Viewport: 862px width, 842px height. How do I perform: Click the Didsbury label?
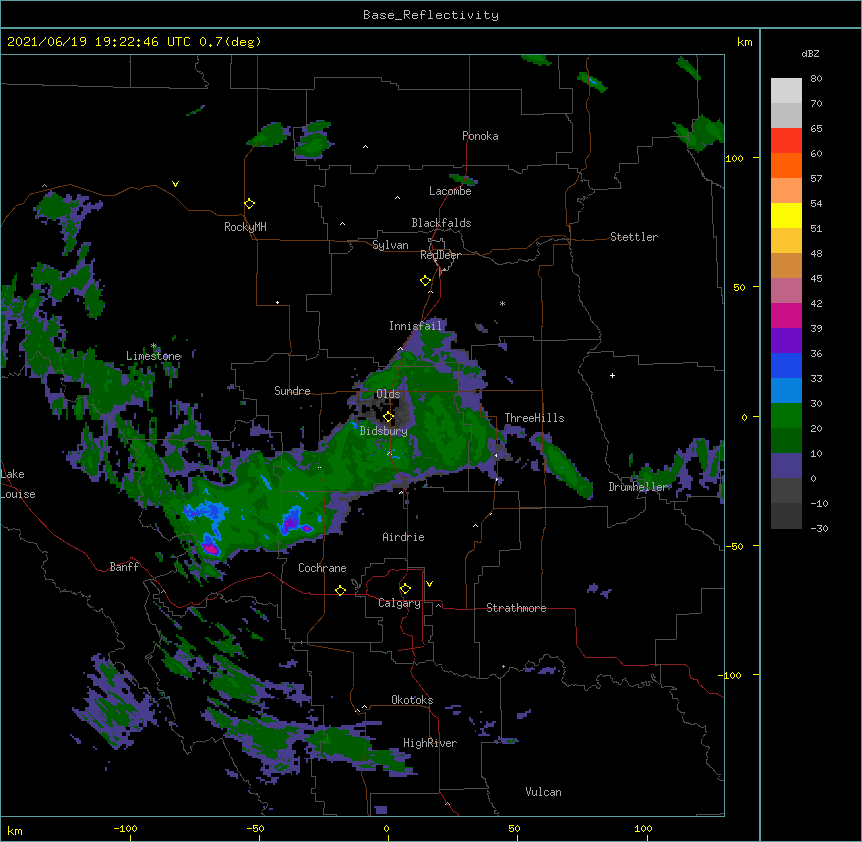pos(384,431)
